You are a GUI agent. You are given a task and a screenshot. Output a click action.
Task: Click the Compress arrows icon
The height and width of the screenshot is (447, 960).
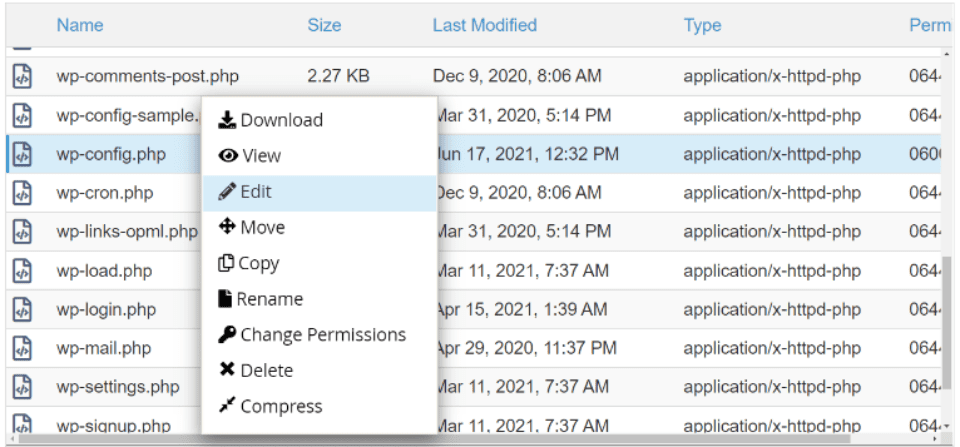[x=227, y=407]
